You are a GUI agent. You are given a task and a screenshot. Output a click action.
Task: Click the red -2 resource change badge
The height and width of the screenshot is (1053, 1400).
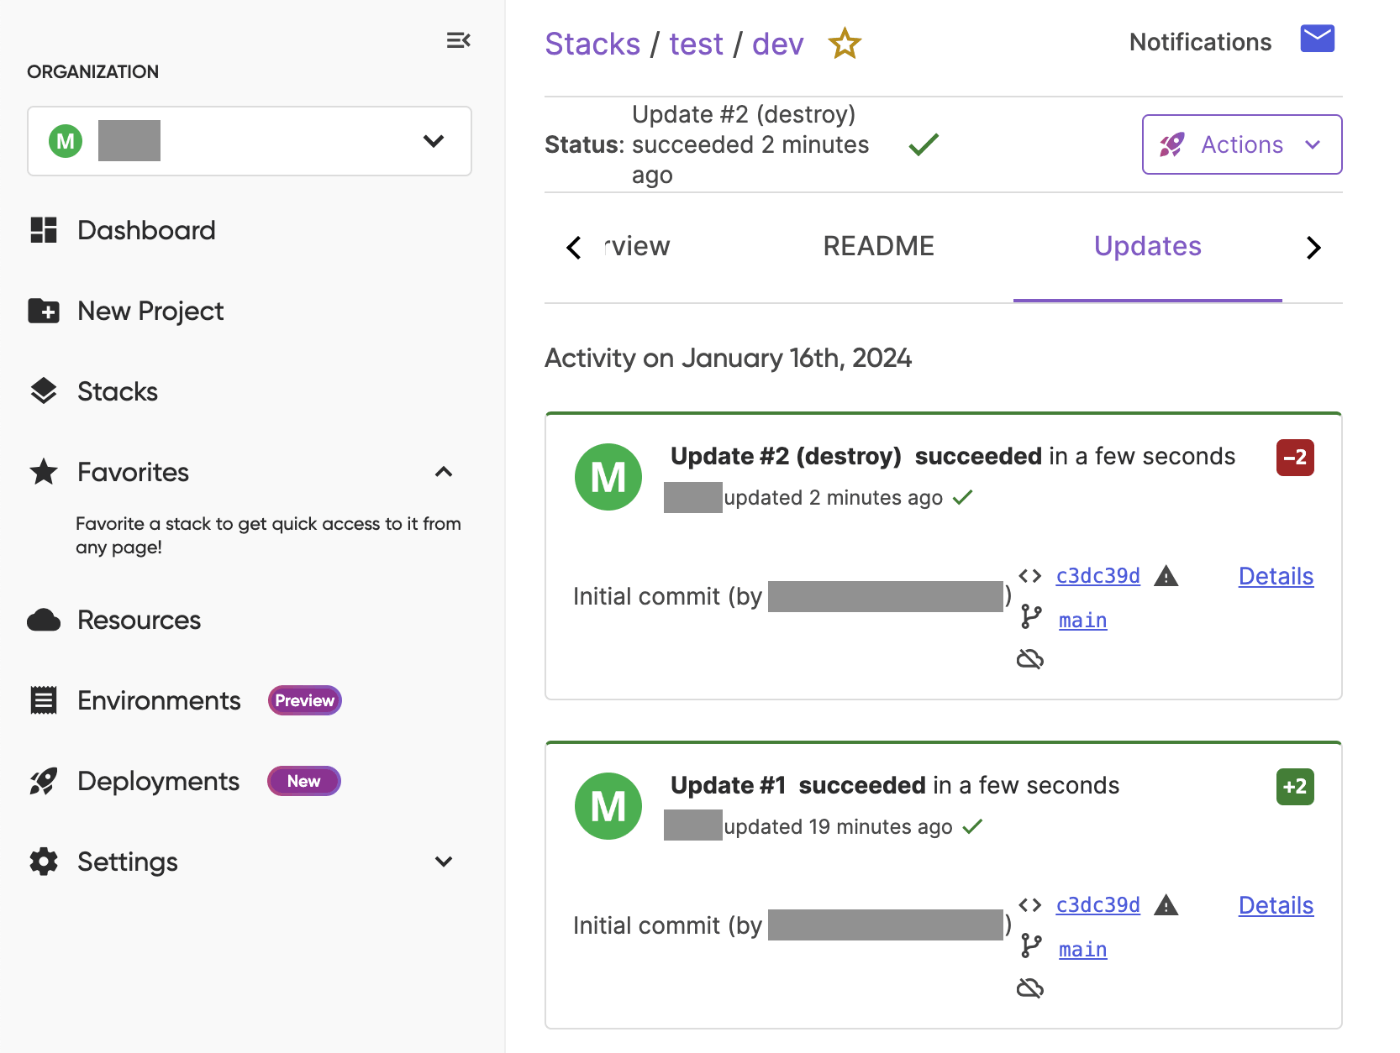[1295, 458]
